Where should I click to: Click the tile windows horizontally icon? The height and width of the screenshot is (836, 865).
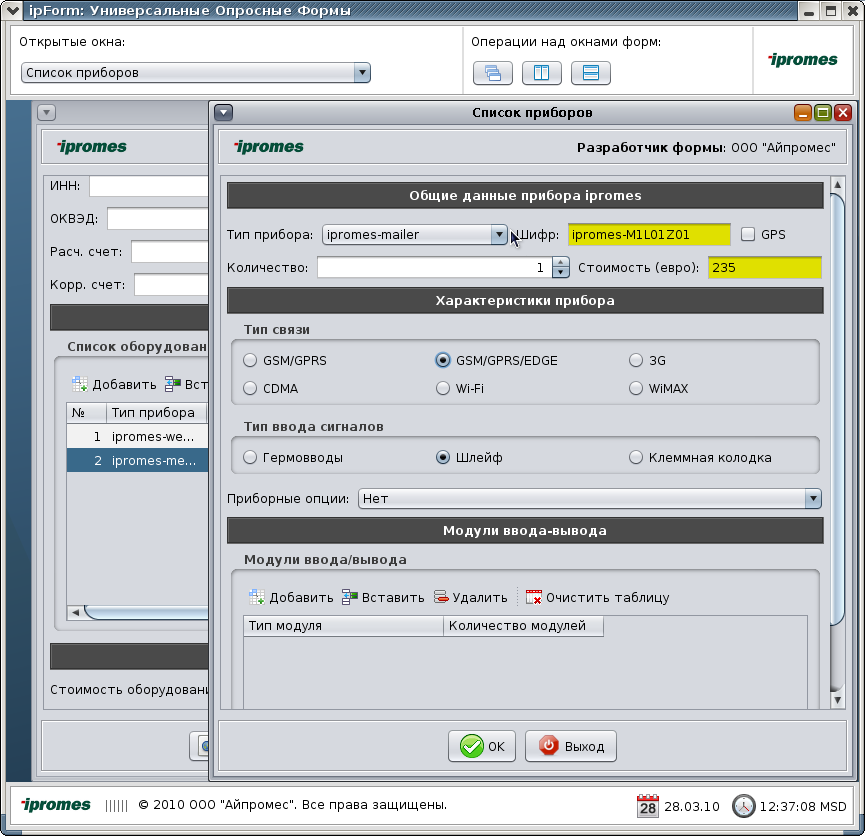point(591,73)
